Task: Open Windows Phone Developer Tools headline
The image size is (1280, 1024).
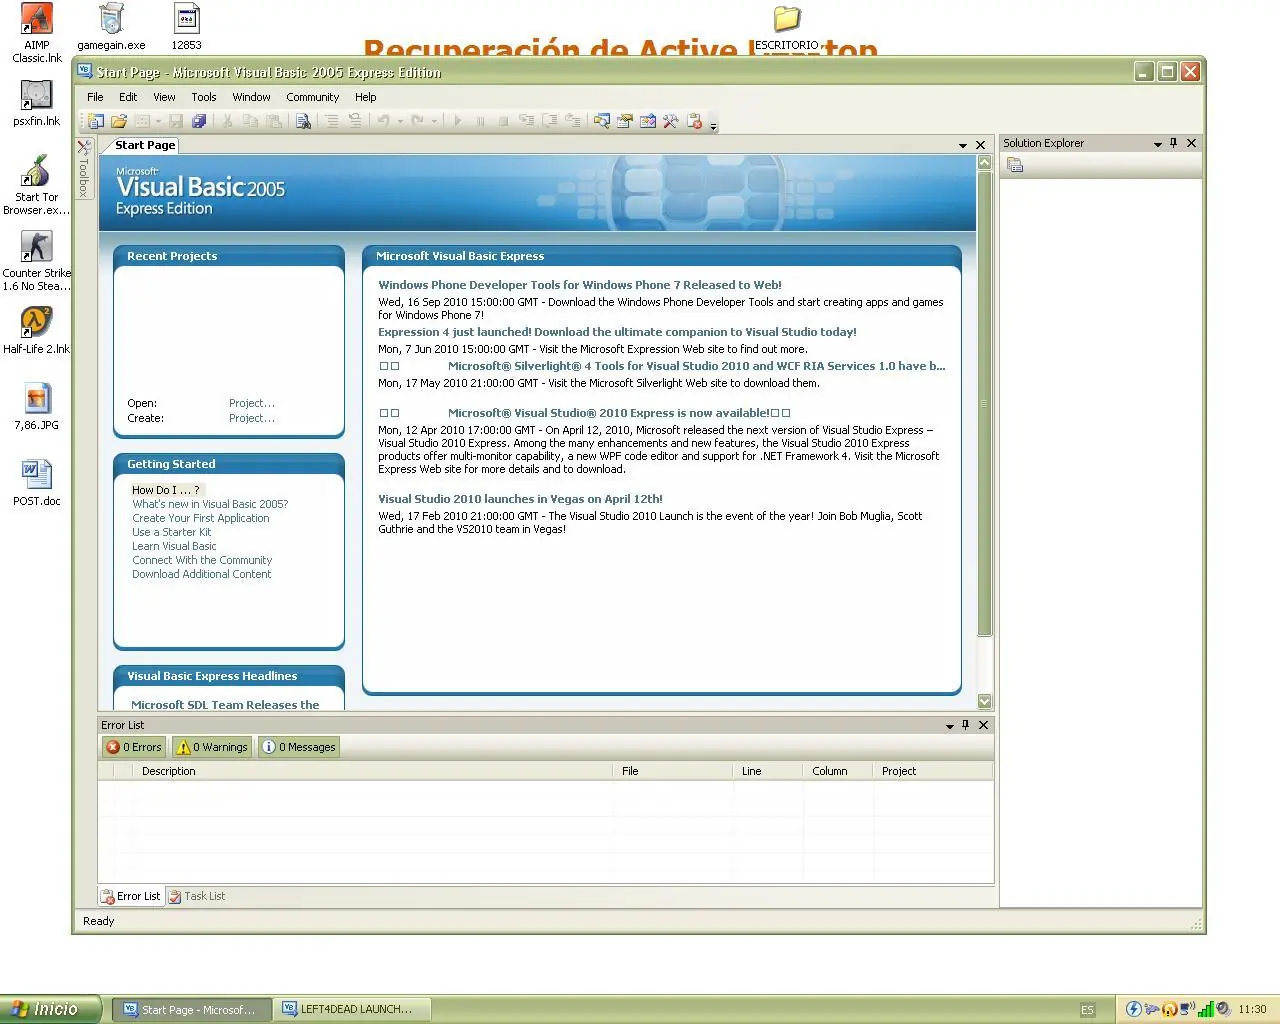Action: [580, 285]
